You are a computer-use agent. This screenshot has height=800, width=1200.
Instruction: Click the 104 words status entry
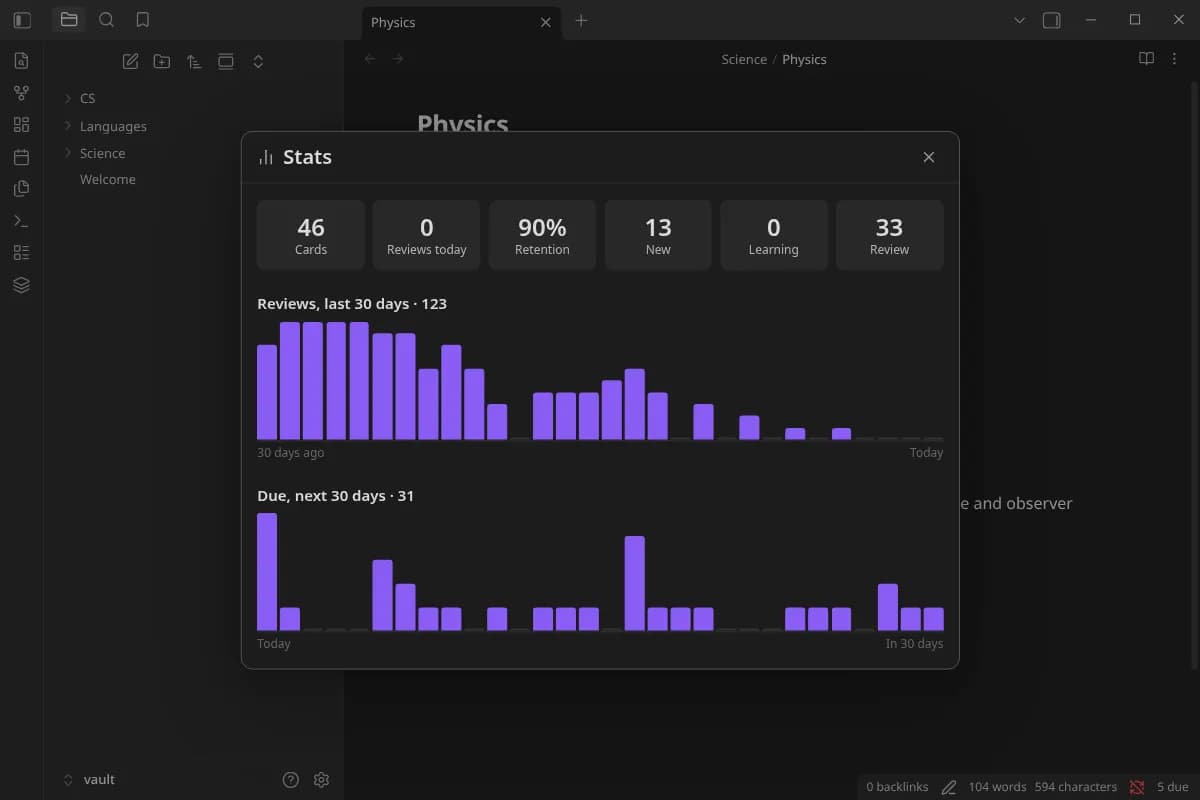coord(997,787)
